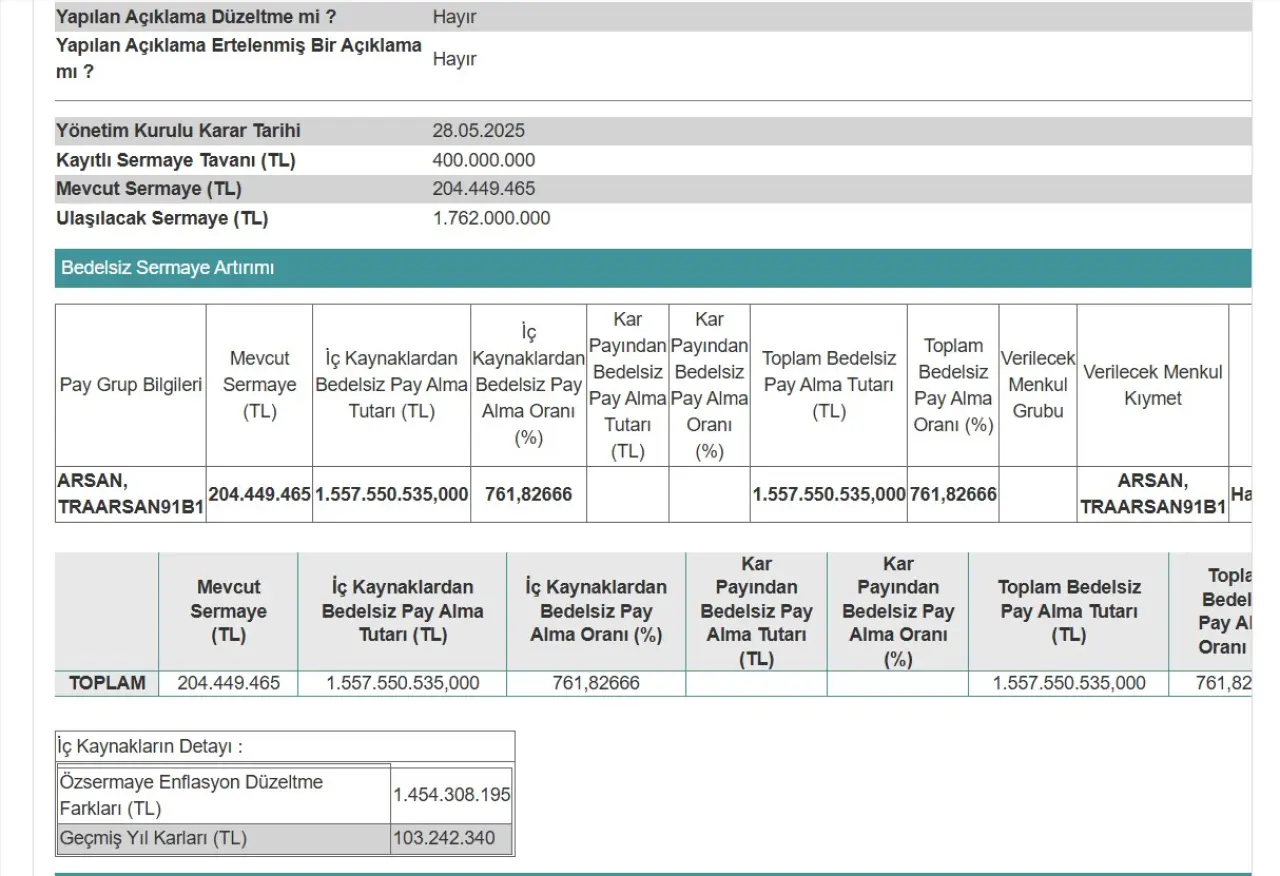Screen dimensions: 1280x876
Task: Select the İç Kaynakların Detayı heading
Action: click(x=150, y=746)
